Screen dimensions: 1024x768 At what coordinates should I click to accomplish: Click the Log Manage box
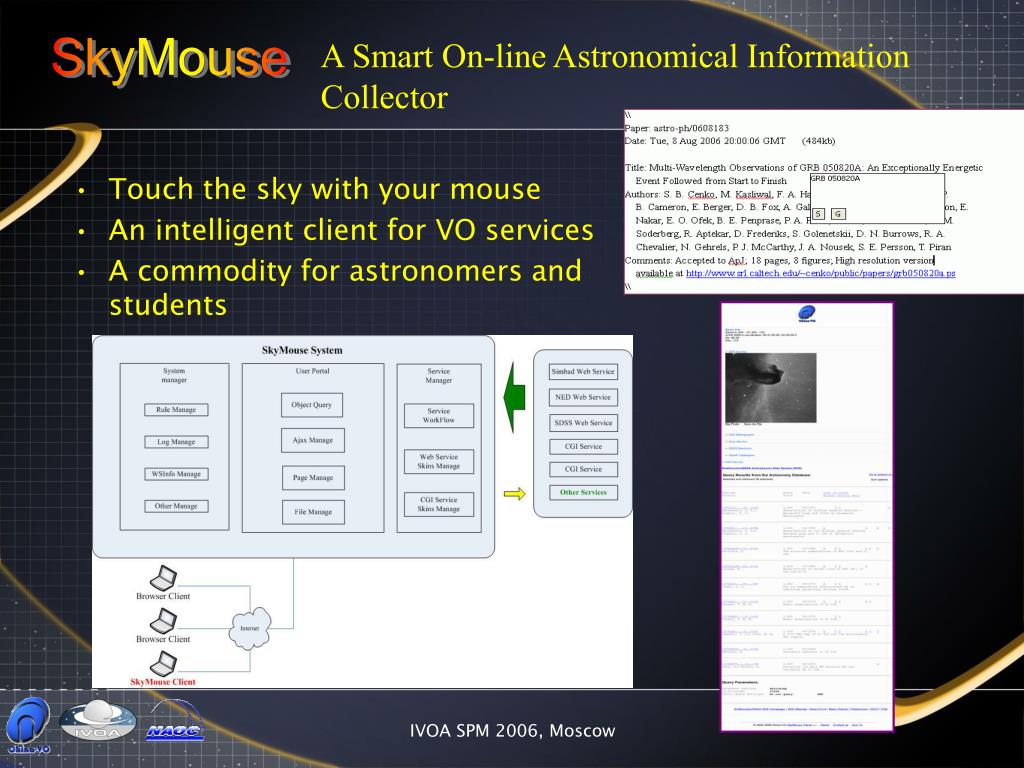[x=176, y=442]
